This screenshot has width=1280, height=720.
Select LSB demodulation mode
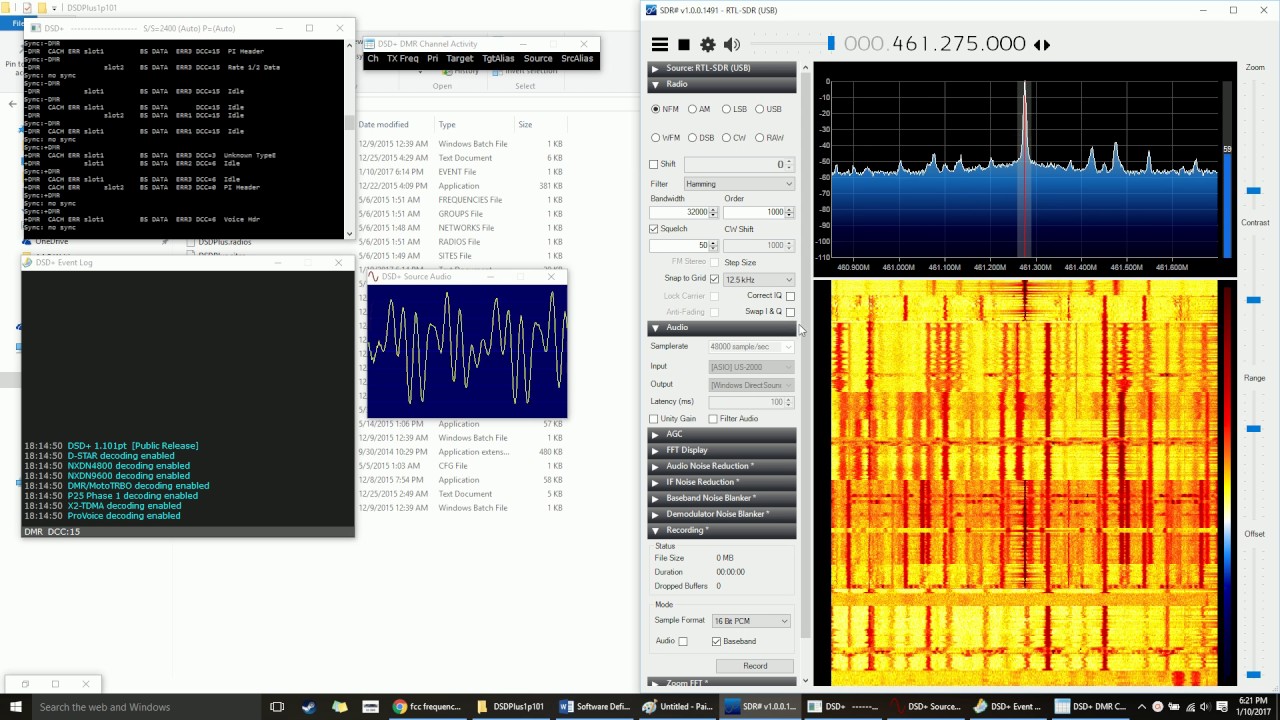click(x=734, y=109)
